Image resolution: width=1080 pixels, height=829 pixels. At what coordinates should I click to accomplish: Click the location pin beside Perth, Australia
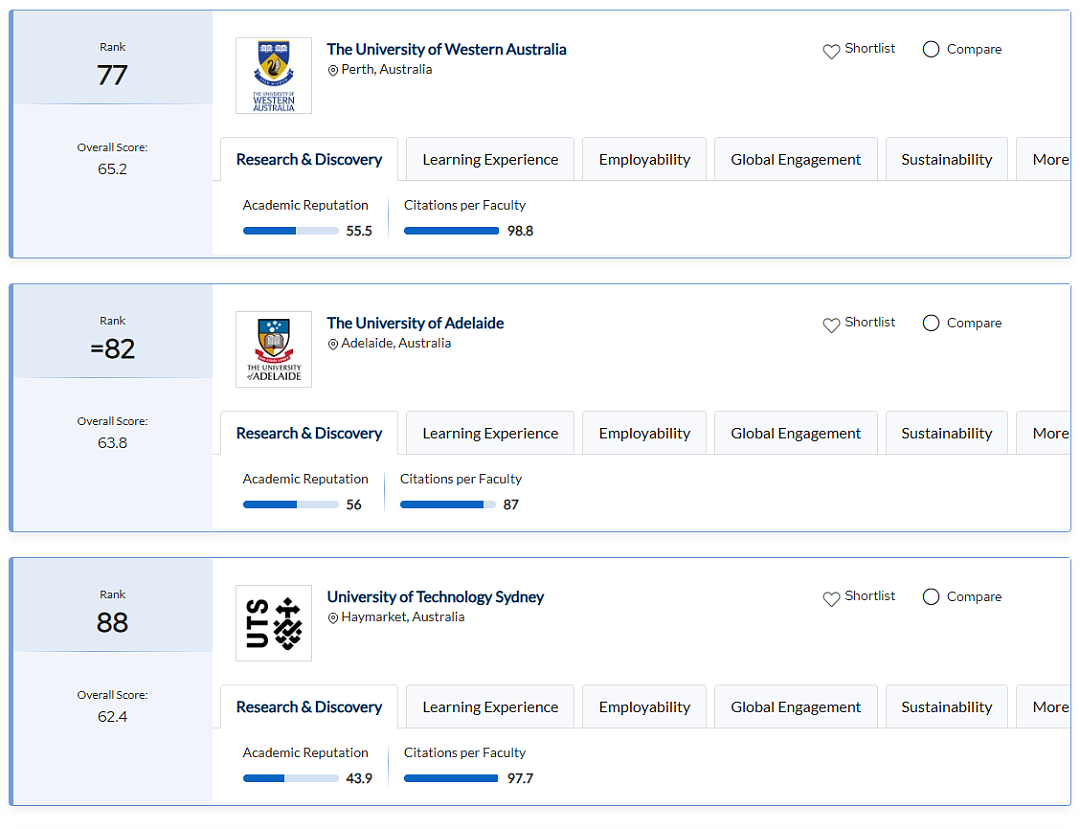[x=333, y=70]
